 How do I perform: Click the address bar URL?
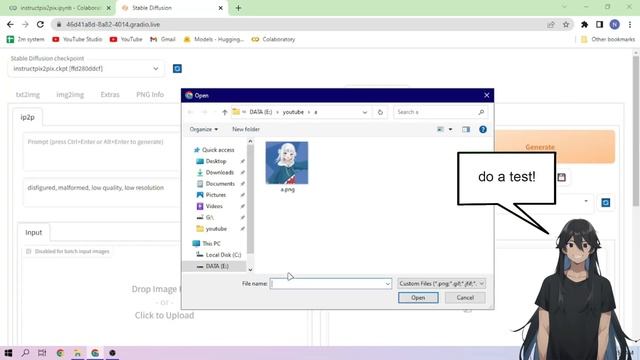click(113, 24)
